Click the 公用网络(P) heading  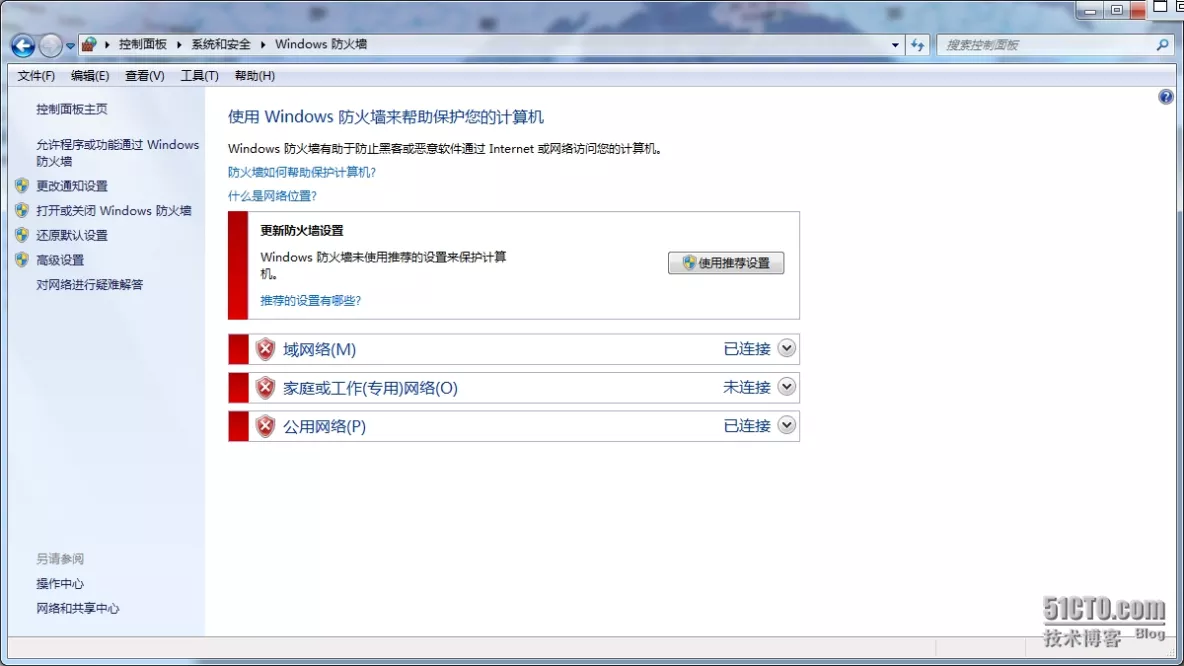click(325, 427)
